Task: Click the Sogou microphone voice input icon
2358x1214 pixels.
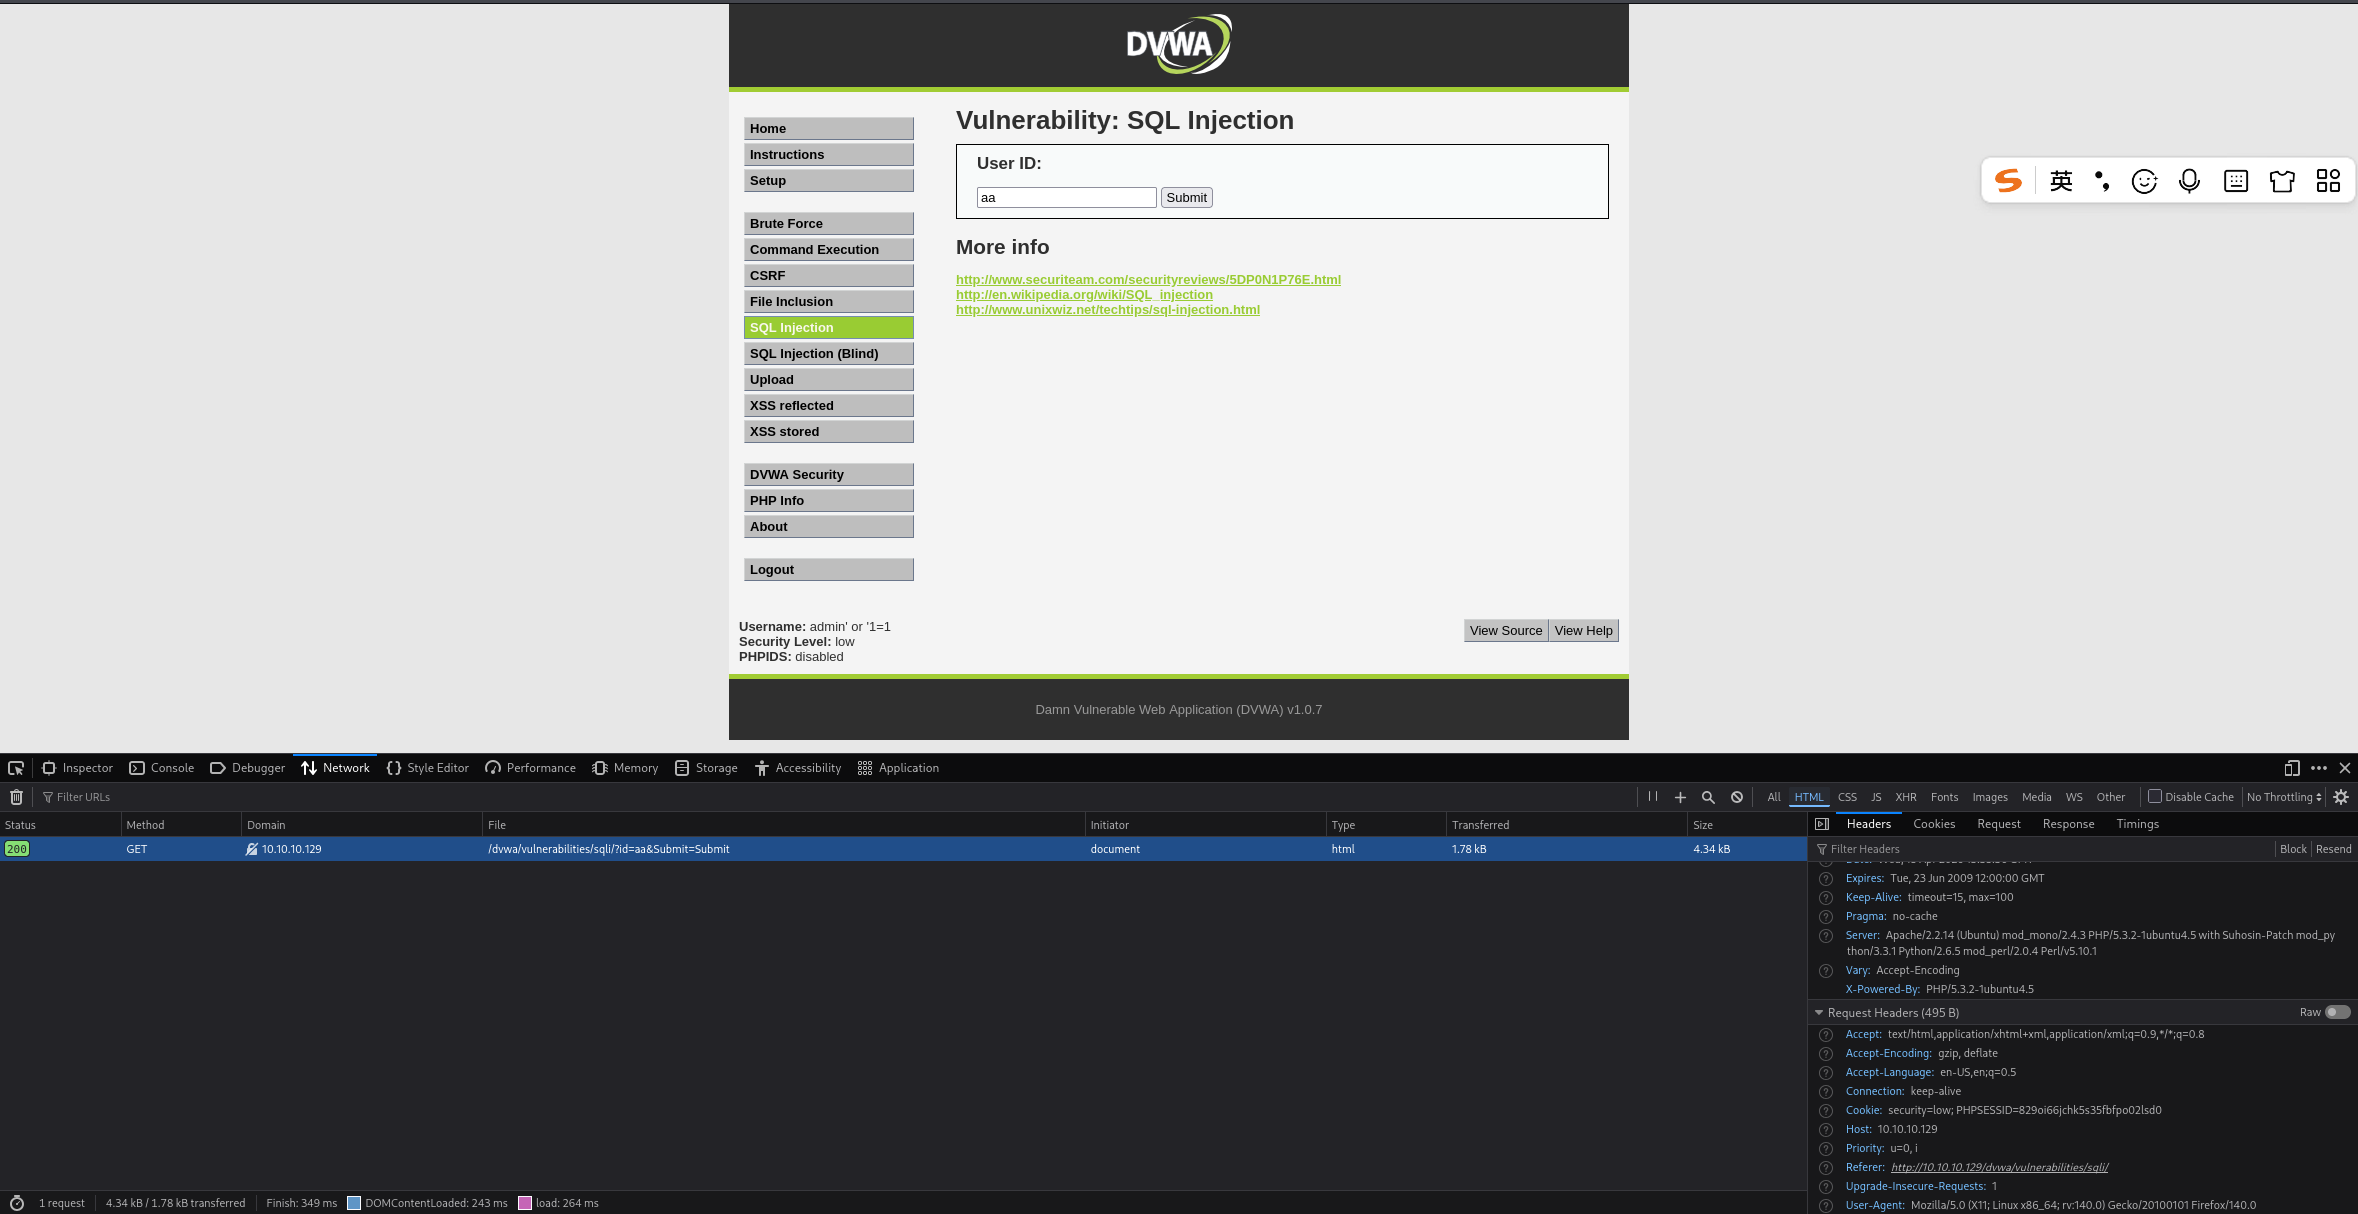Action: pos(2189,181)
